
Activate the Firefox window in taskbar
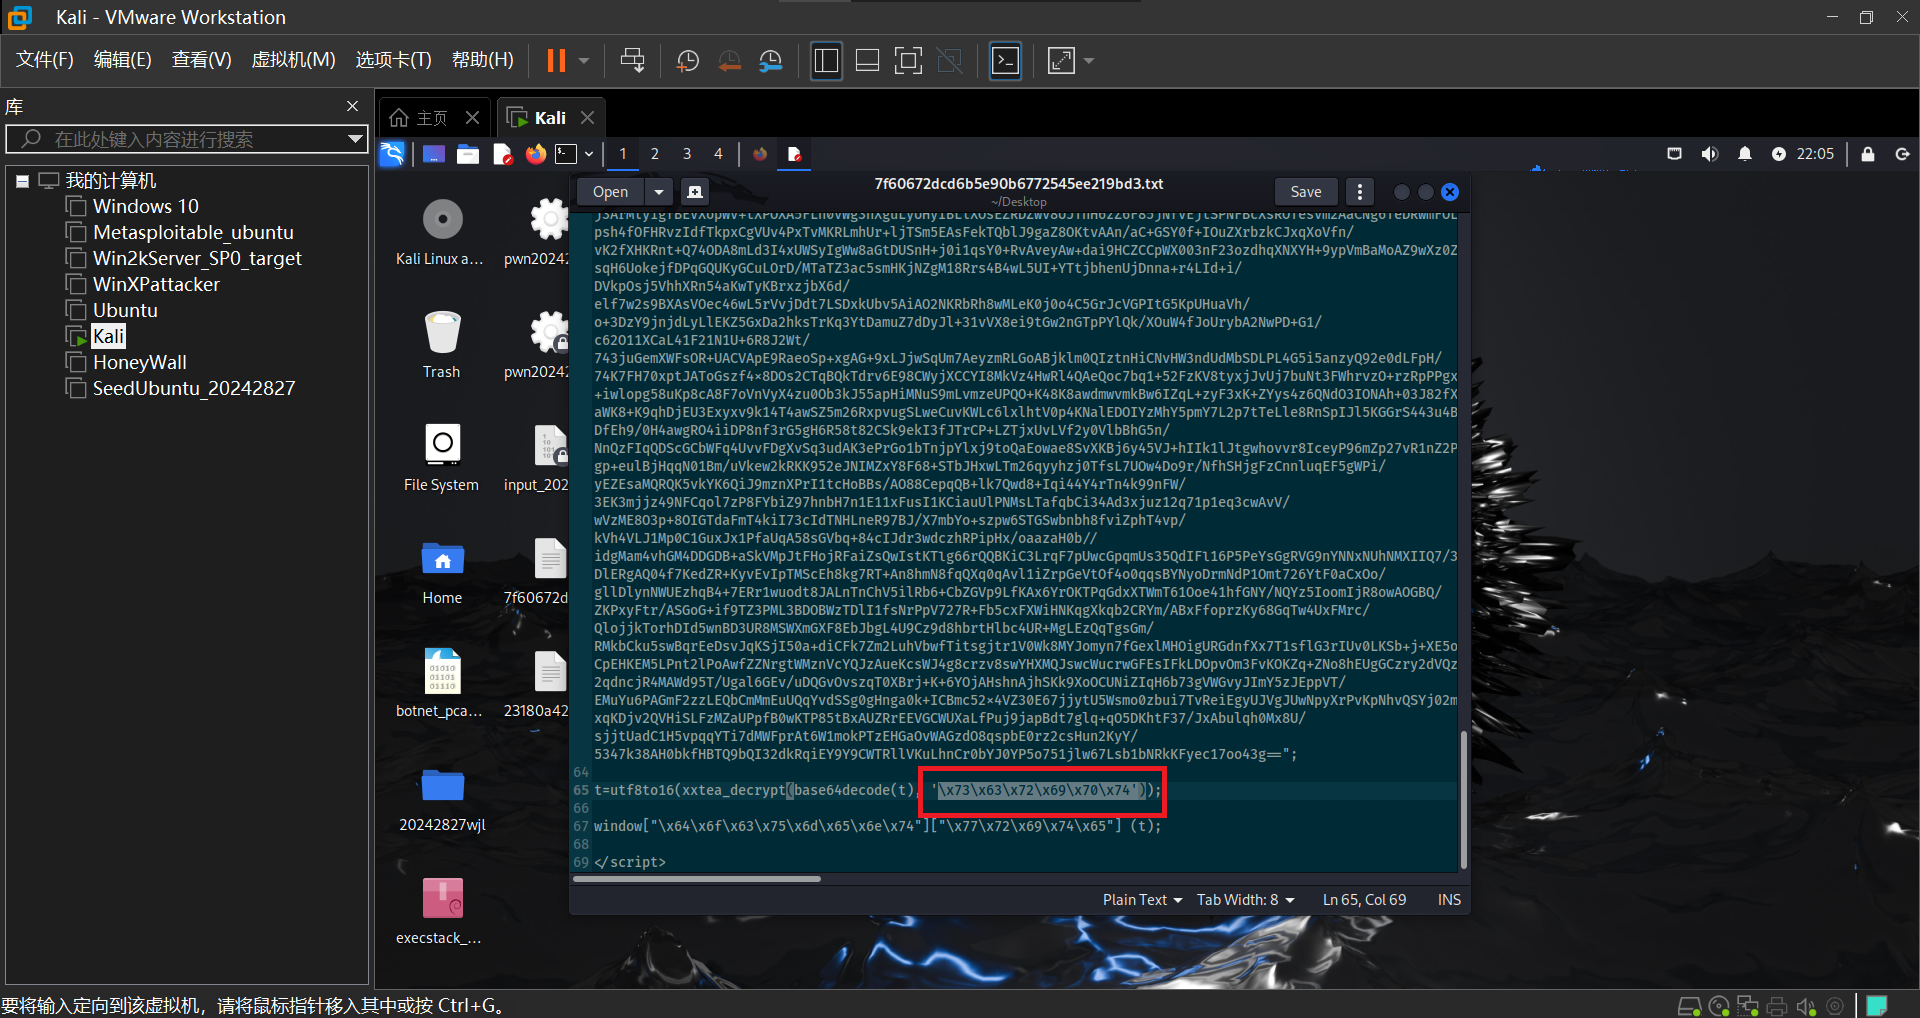(760, 154)
